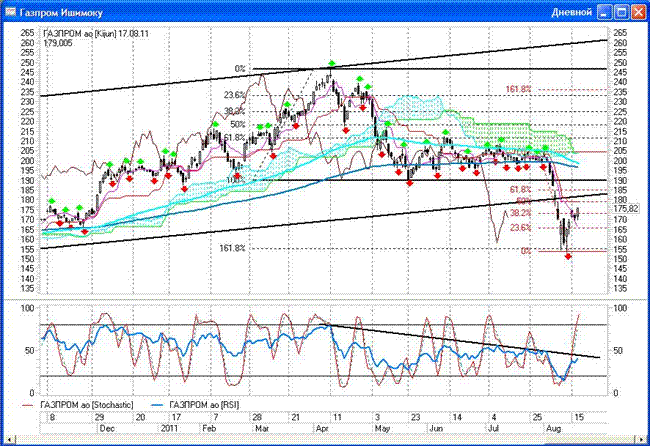Image resolution: width=650 pixels, height=446 pixels.
Task: Click the black '50%' Fibonacci label
Action: [x=238, y=124]
